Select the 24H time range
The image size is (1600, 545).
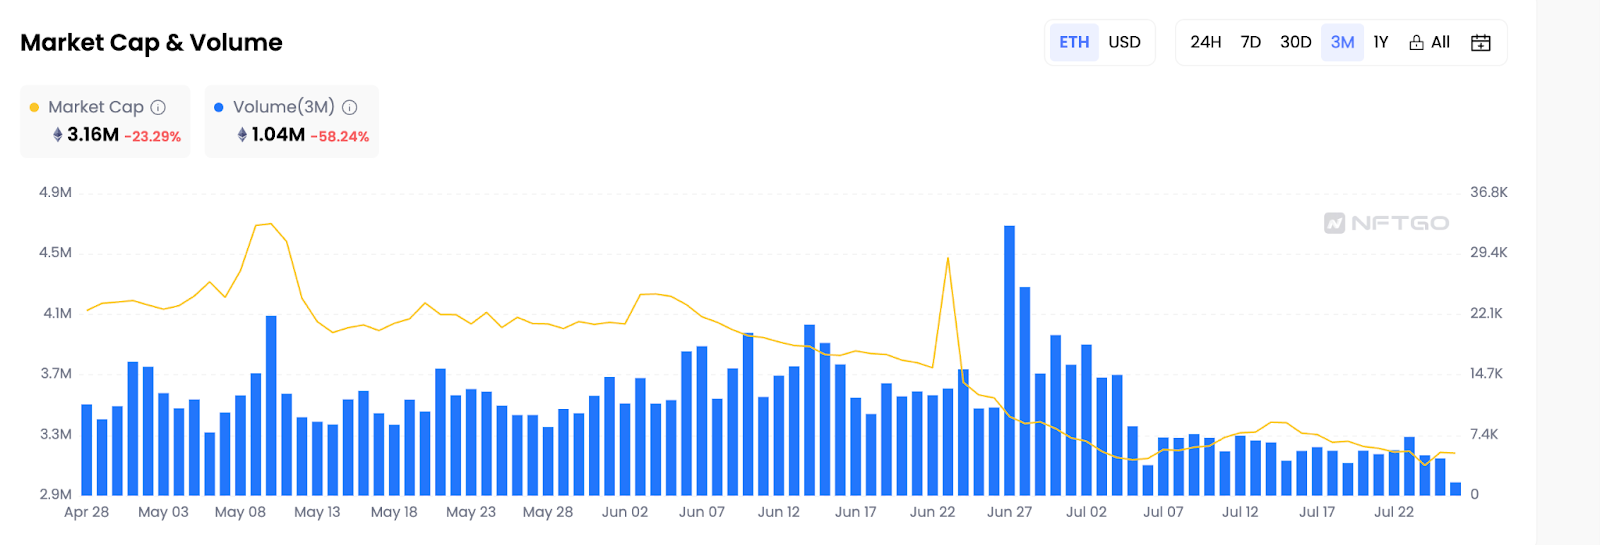(x=1206, y=42)
